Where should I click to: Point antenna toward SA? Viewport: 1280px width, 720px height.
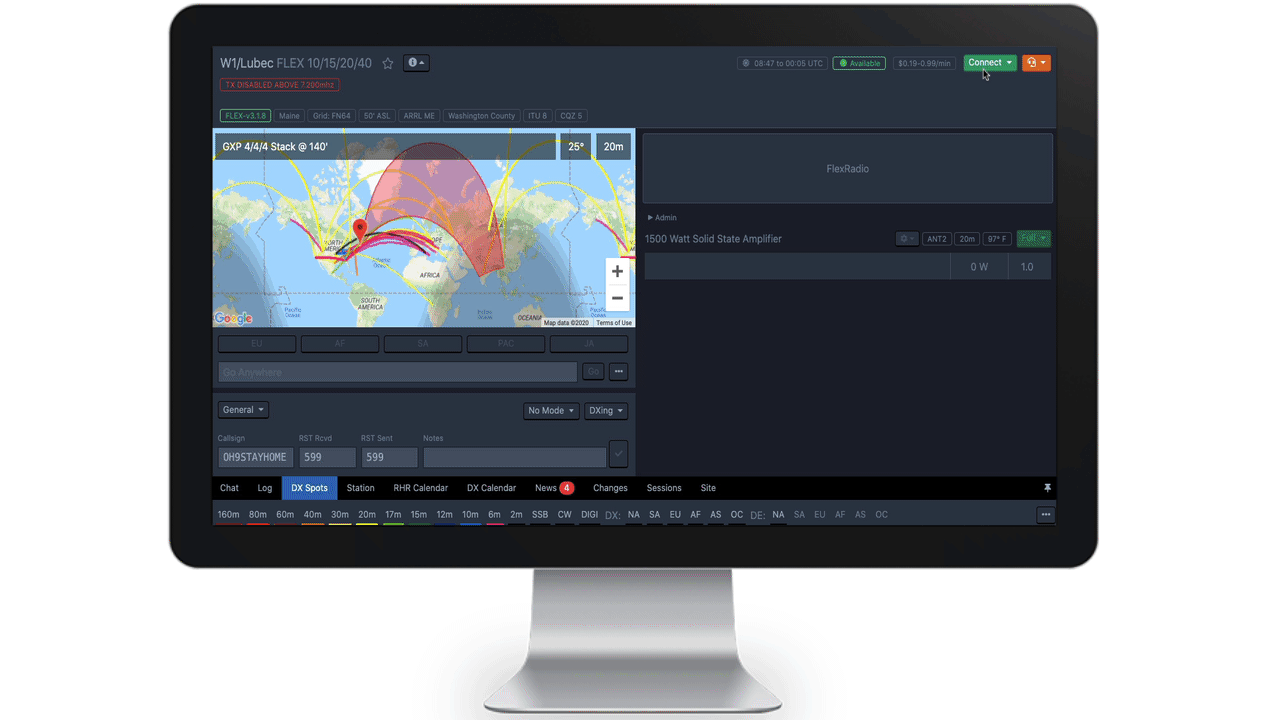tap(423, 344)
